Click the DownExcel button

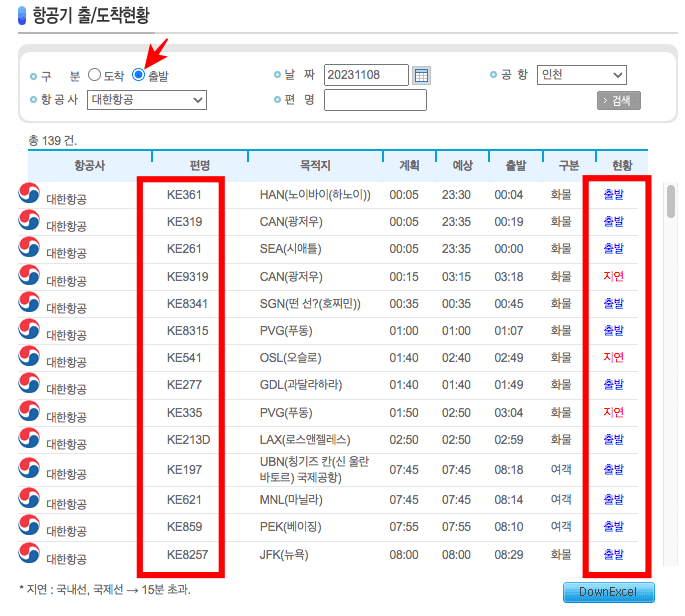click(x=609, y=592)
